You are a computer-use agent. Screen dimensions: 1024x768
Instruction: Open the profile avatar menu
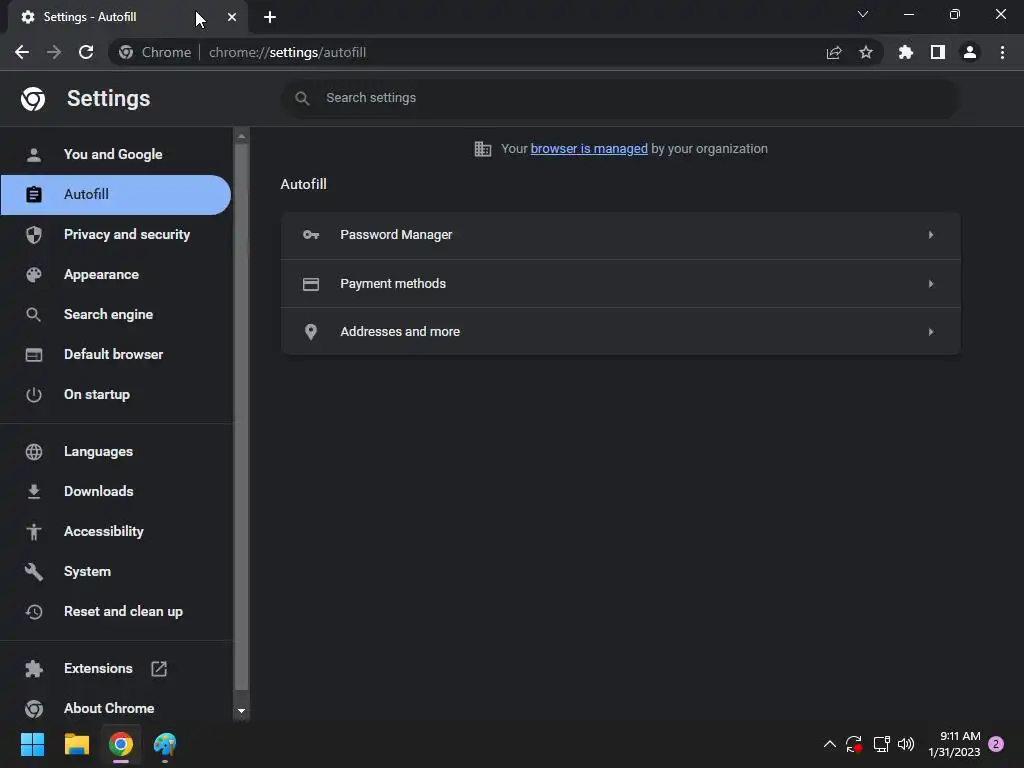970,52
